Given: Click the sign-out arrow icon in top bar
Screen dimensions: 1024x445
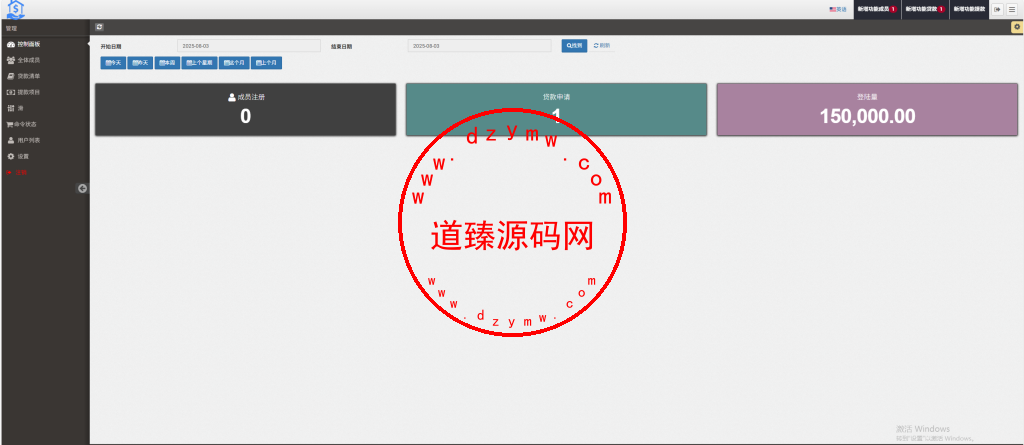Looking at the screenshot, I should (997, 9).
